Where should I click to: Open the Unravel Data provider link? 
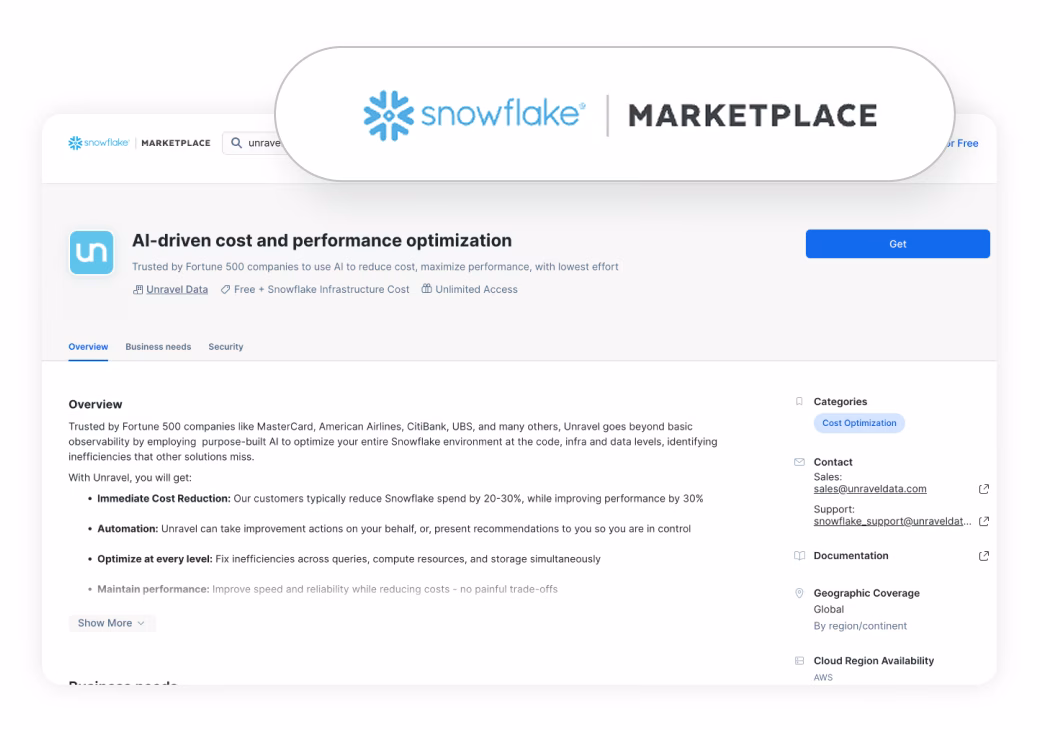pyautogui.click(x=177, y=290)
